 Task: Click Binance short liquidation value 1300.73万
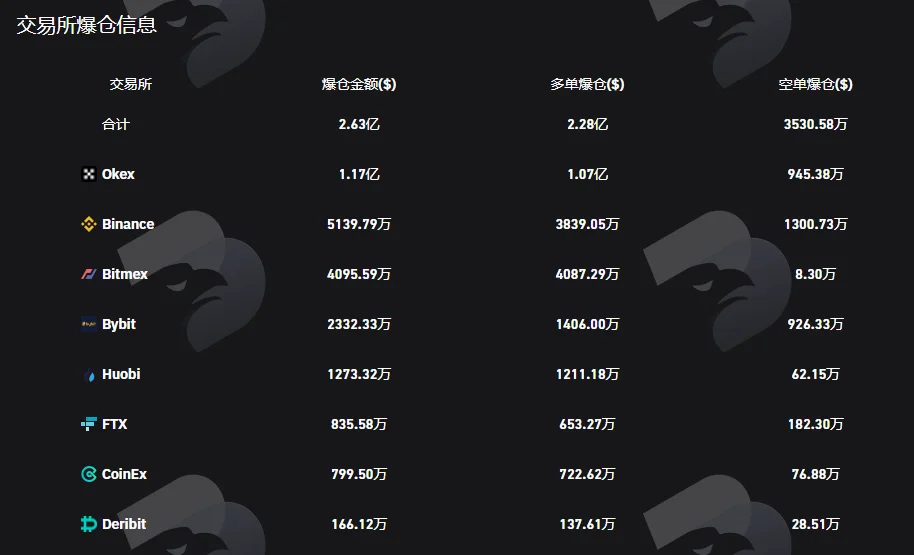tap(815, 224)
